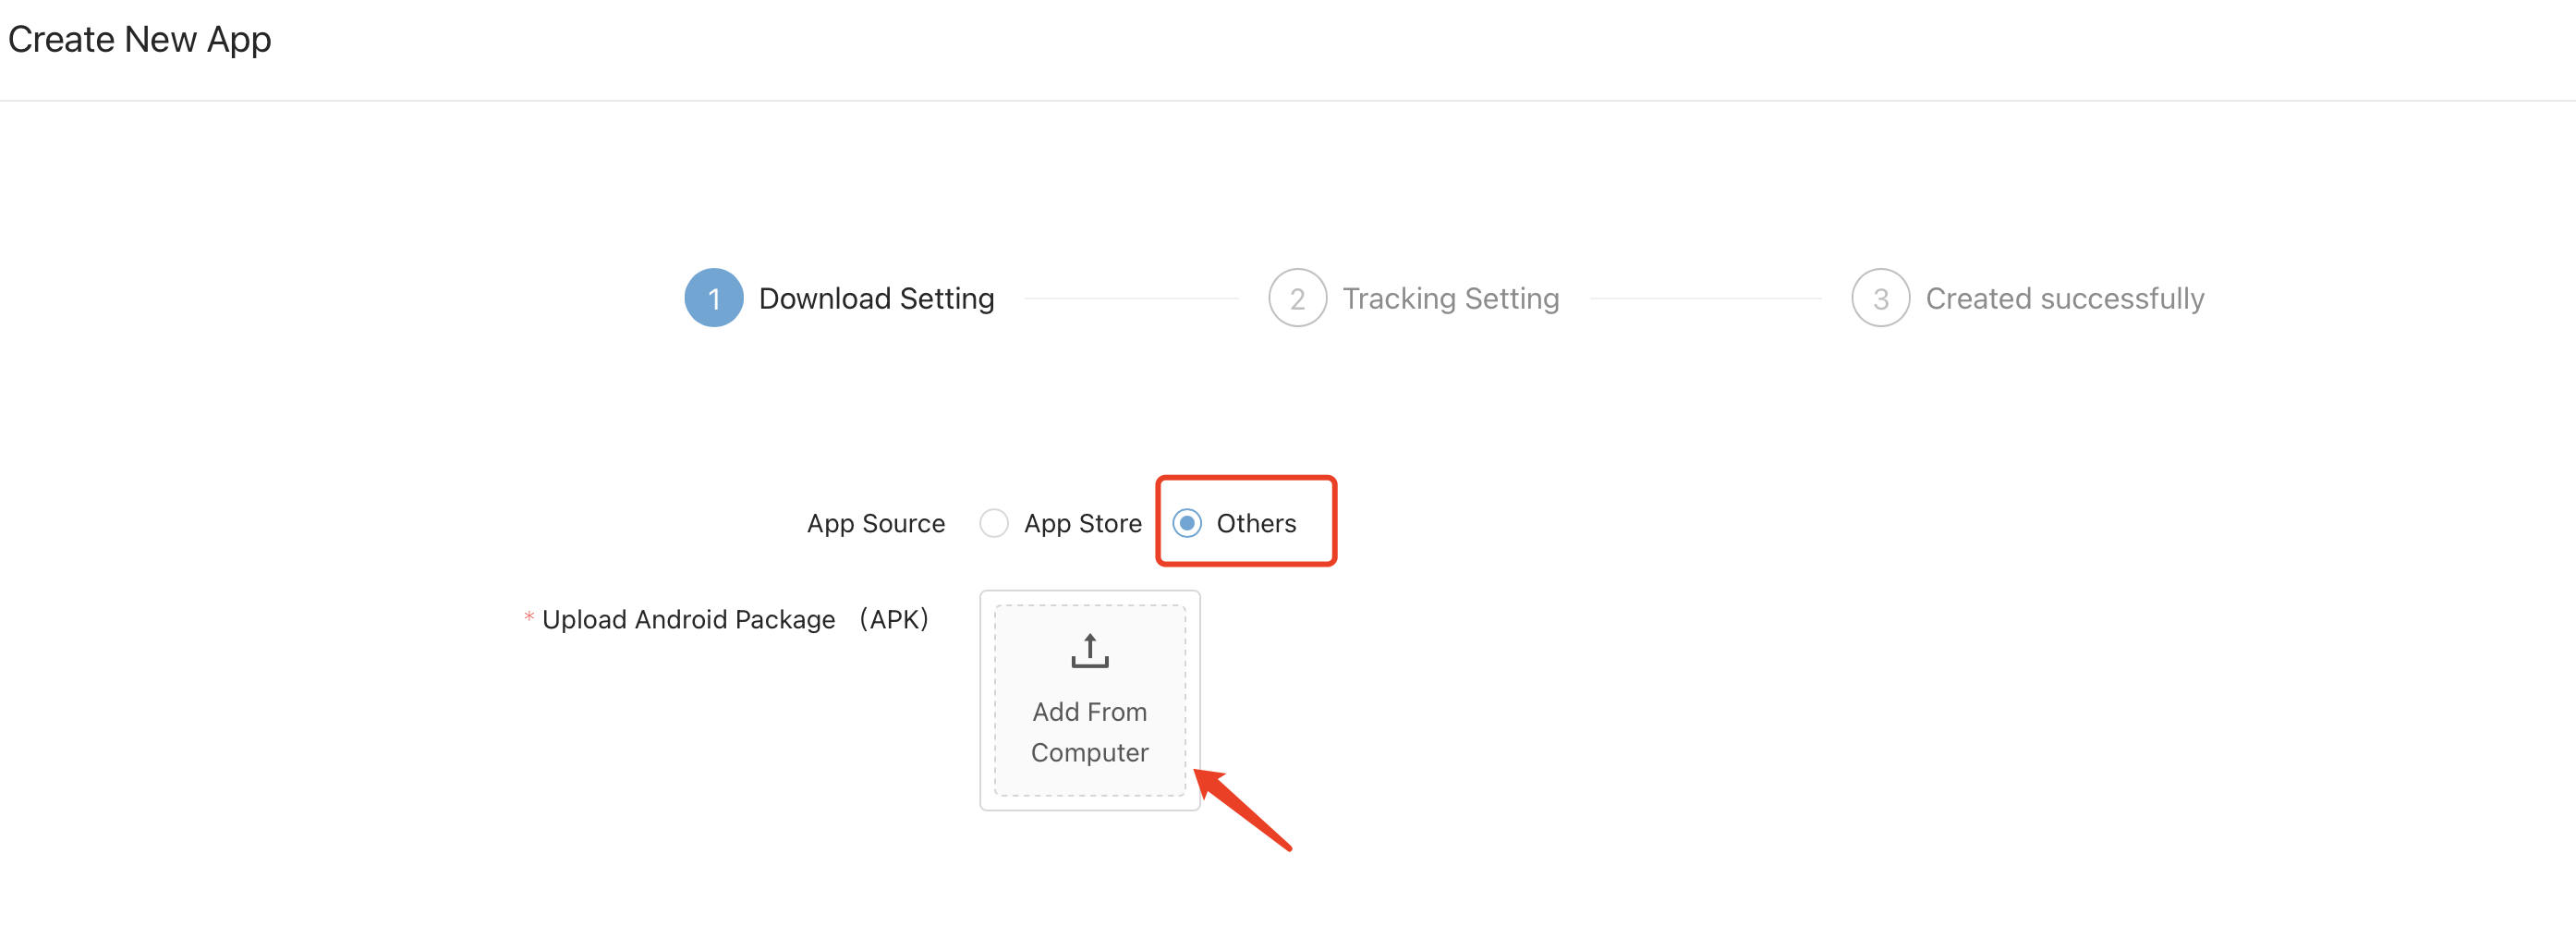The height and width of the screenshot is (926, 2576).
Task: Click the step 3 number circle
Action: [x=1880, y=298]
